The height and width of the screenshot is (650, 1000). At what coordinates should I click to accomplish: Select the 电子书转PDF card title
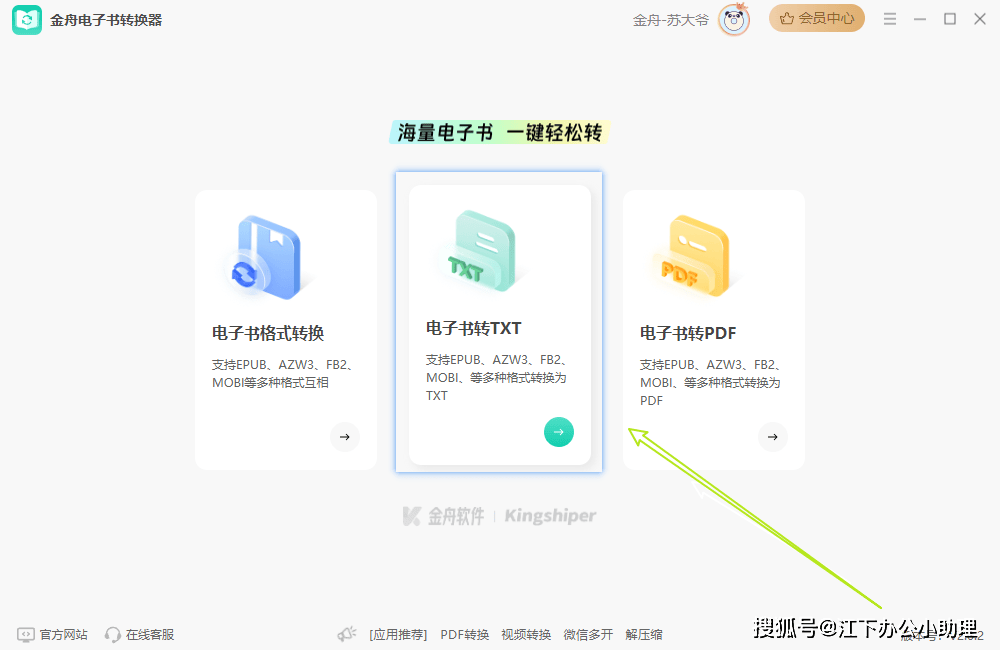(x=688, y=333)
